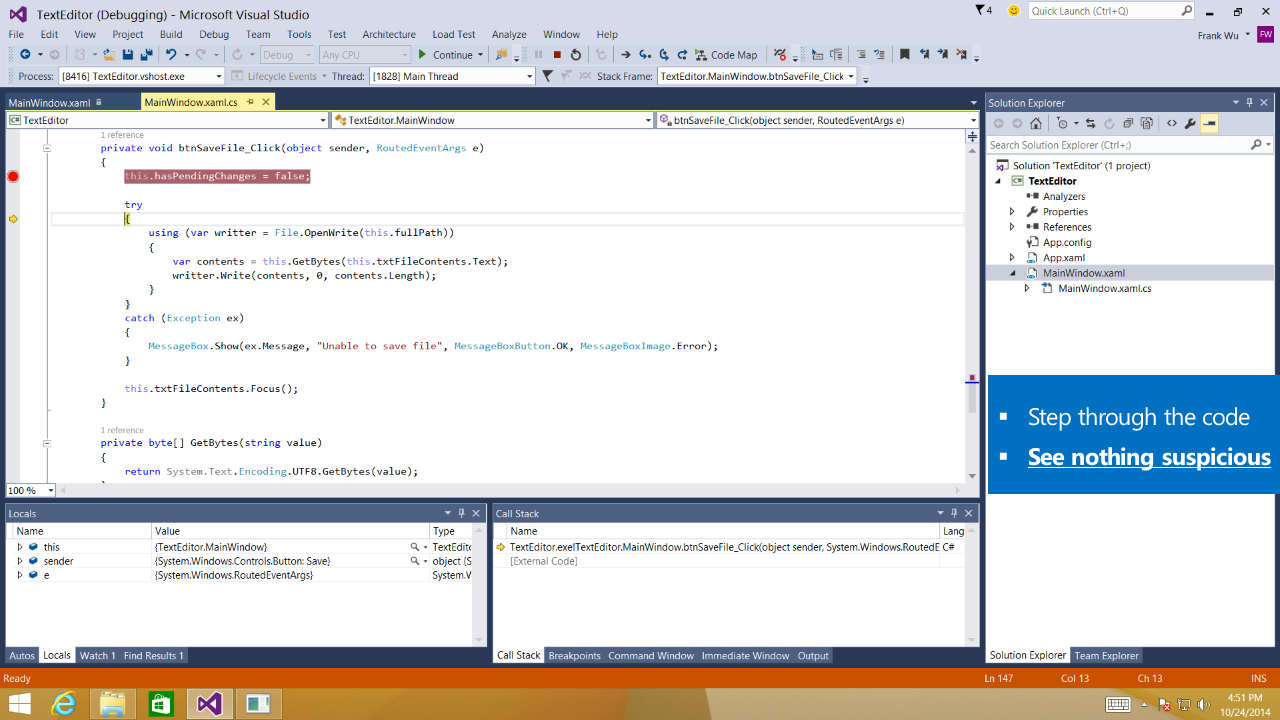Toggle Preview Selected Items in Solution Explorer
The height and width of the screenshot is (720, 1280).
(1209, 124)
